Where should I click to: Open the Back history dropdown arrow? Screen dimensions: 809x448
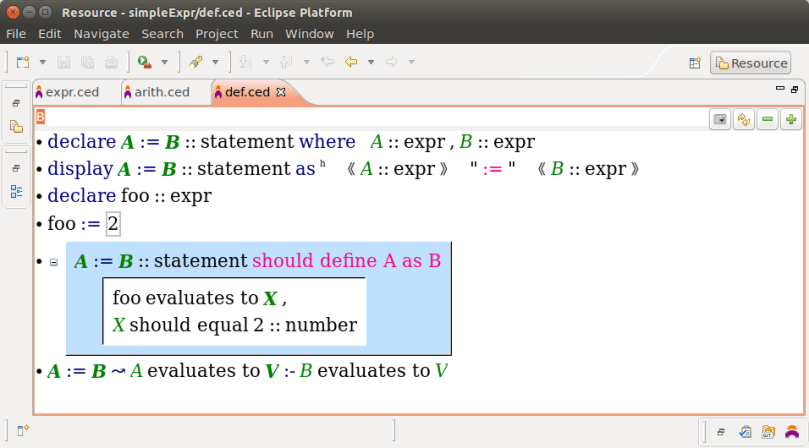pyautogui.click(x=371, y=62)
